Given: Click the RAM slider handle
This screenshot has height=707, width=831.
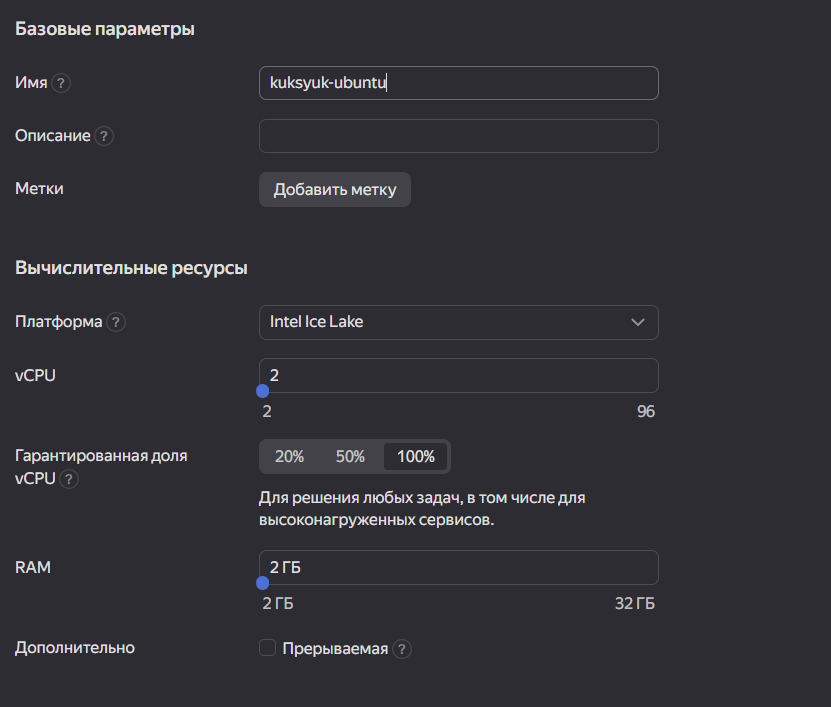Looking at the screenshot, I should (x=263, y=583).
